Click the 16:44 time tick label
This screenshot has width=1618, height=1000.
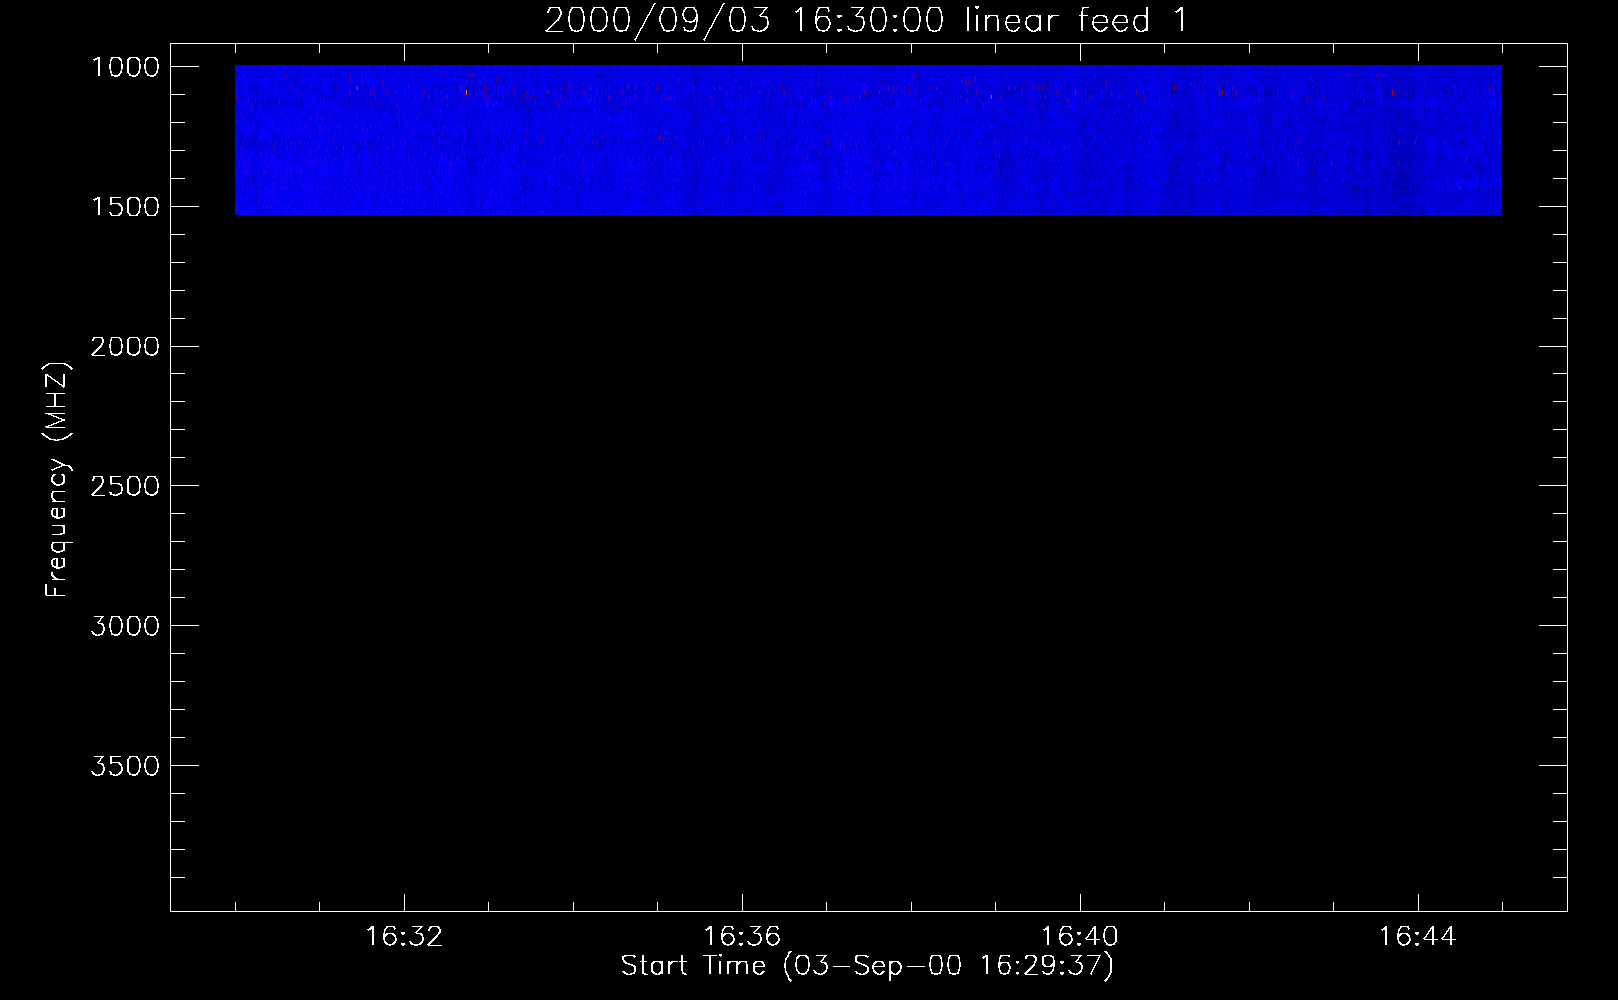tap(1418, 937)
